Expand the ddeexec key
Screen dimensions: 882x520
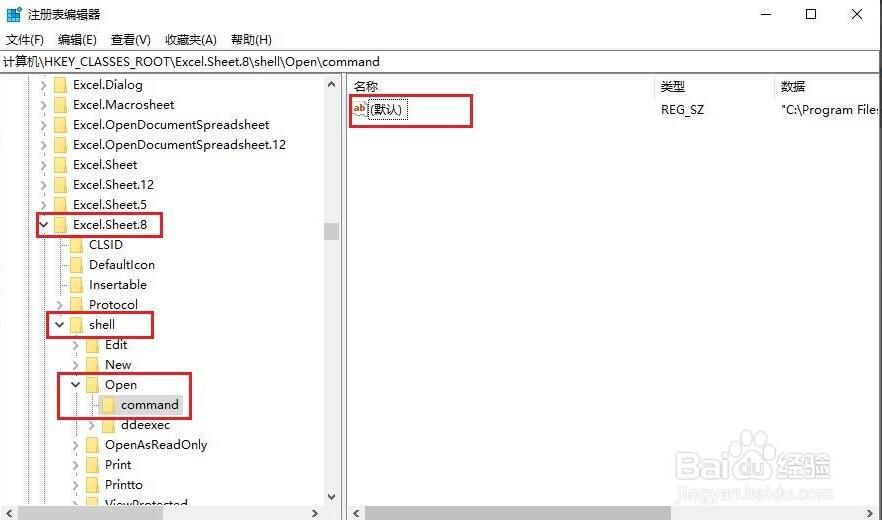click(92, 425)
